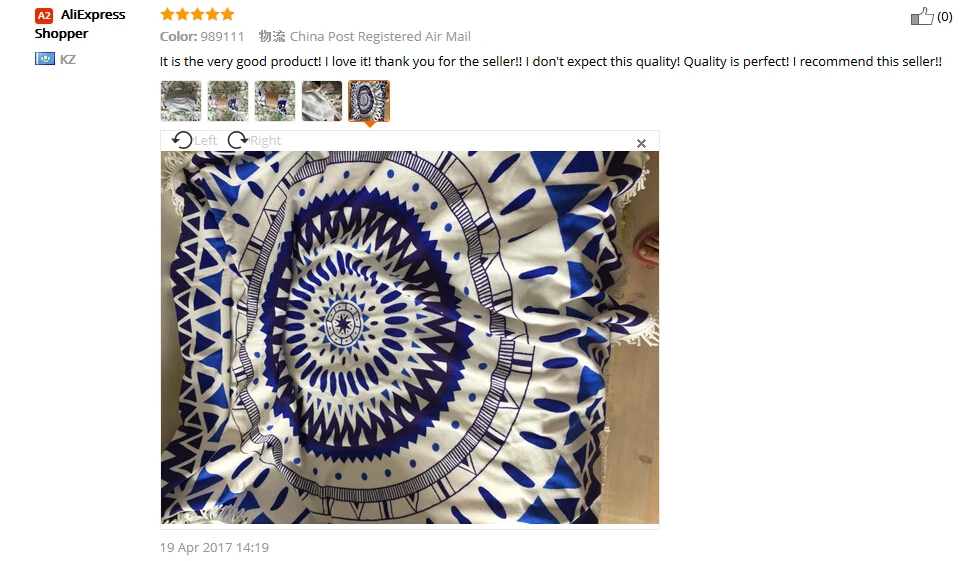Click the enlarged mandala towel photo
The width and height of the screenshot is (962, 561).
coord(410,337)
